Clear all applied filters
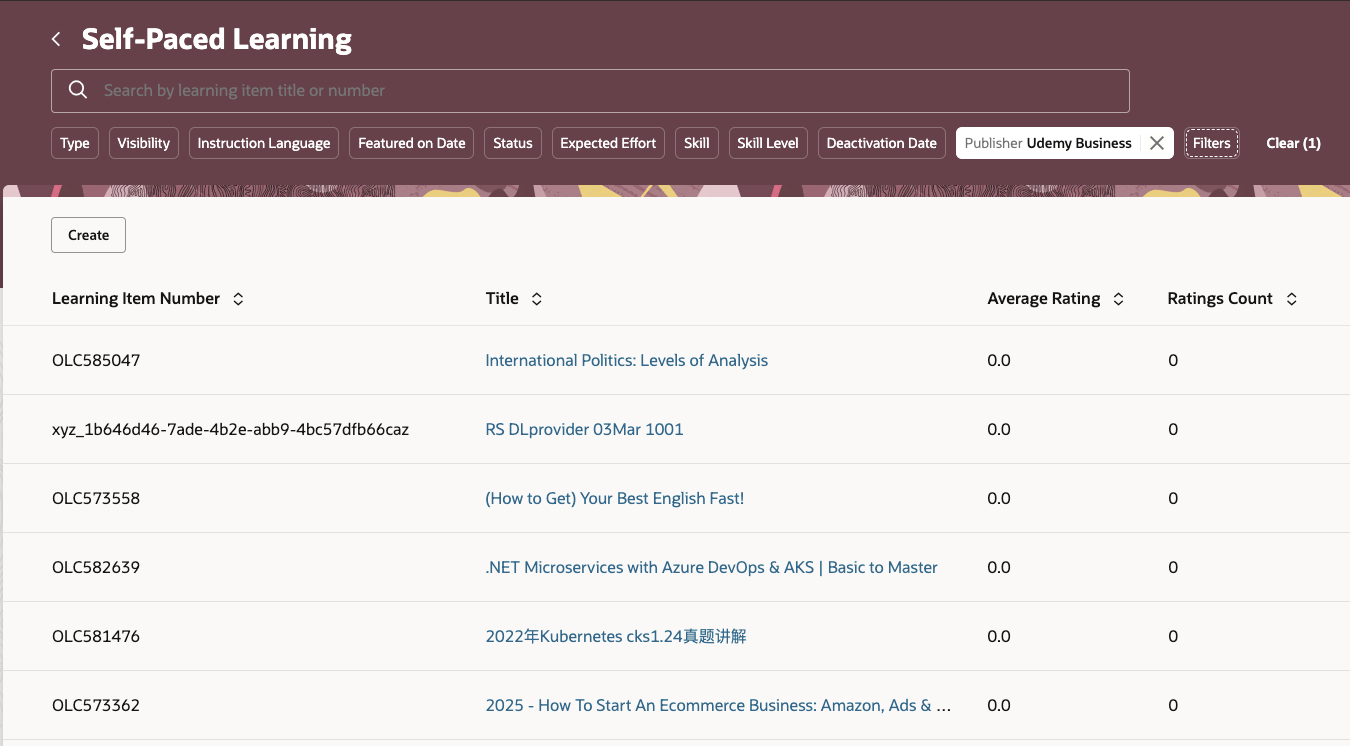Screen dimensions: 1350x746 pyautogui.click(x=1293, y=143)
